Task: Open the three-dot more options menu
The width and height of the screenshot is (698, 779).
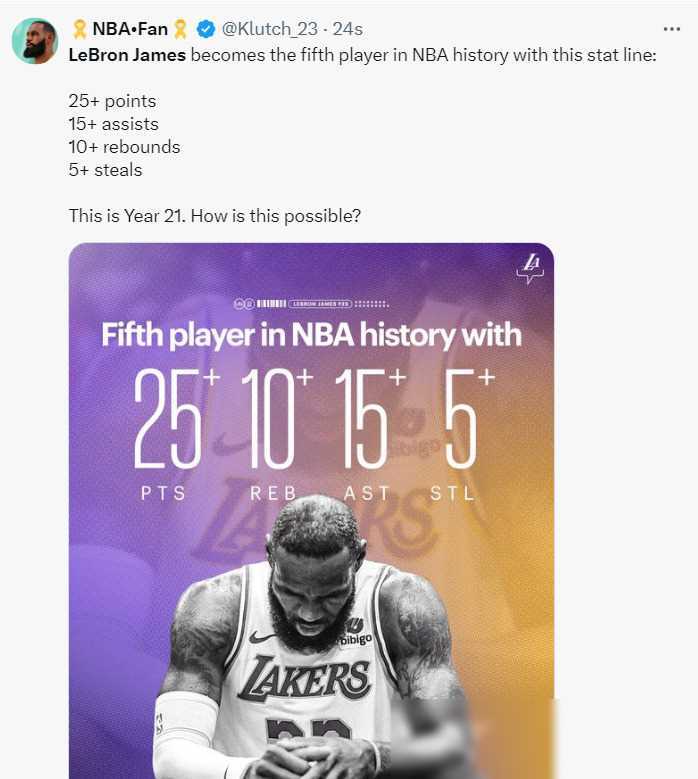Action: 672,29
